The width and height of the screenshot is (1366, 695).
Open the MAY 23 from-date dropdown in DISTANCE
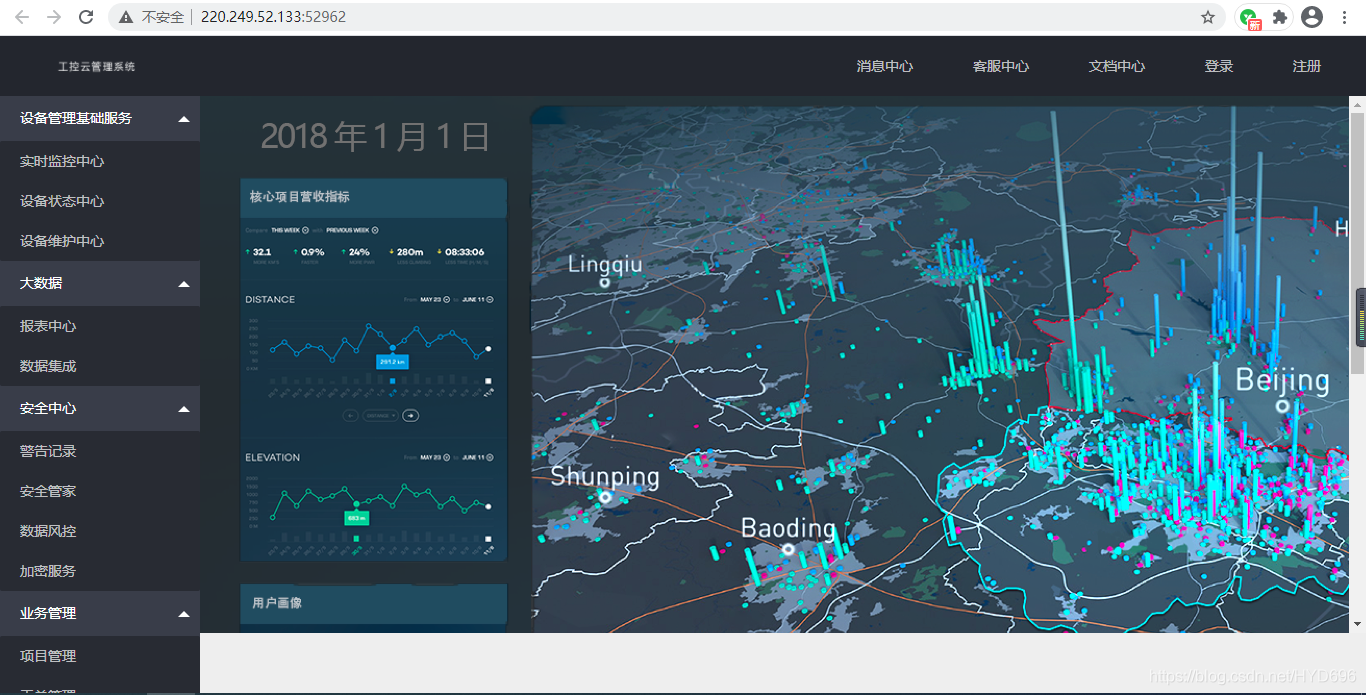coord(435,299)
